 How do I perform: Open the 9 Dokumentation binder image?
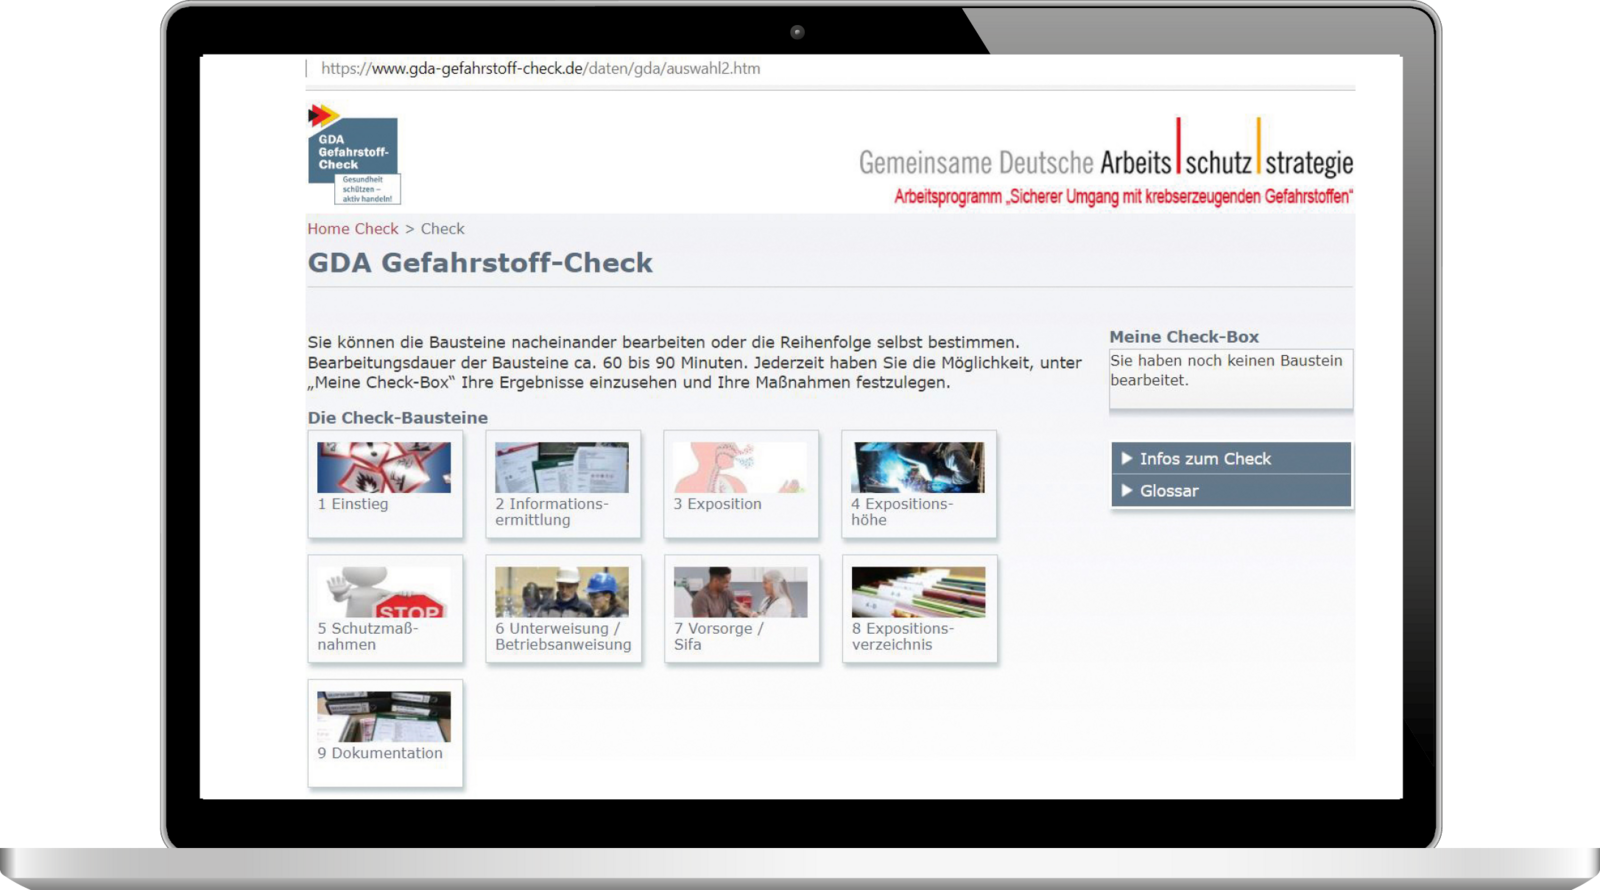[384, 717]
